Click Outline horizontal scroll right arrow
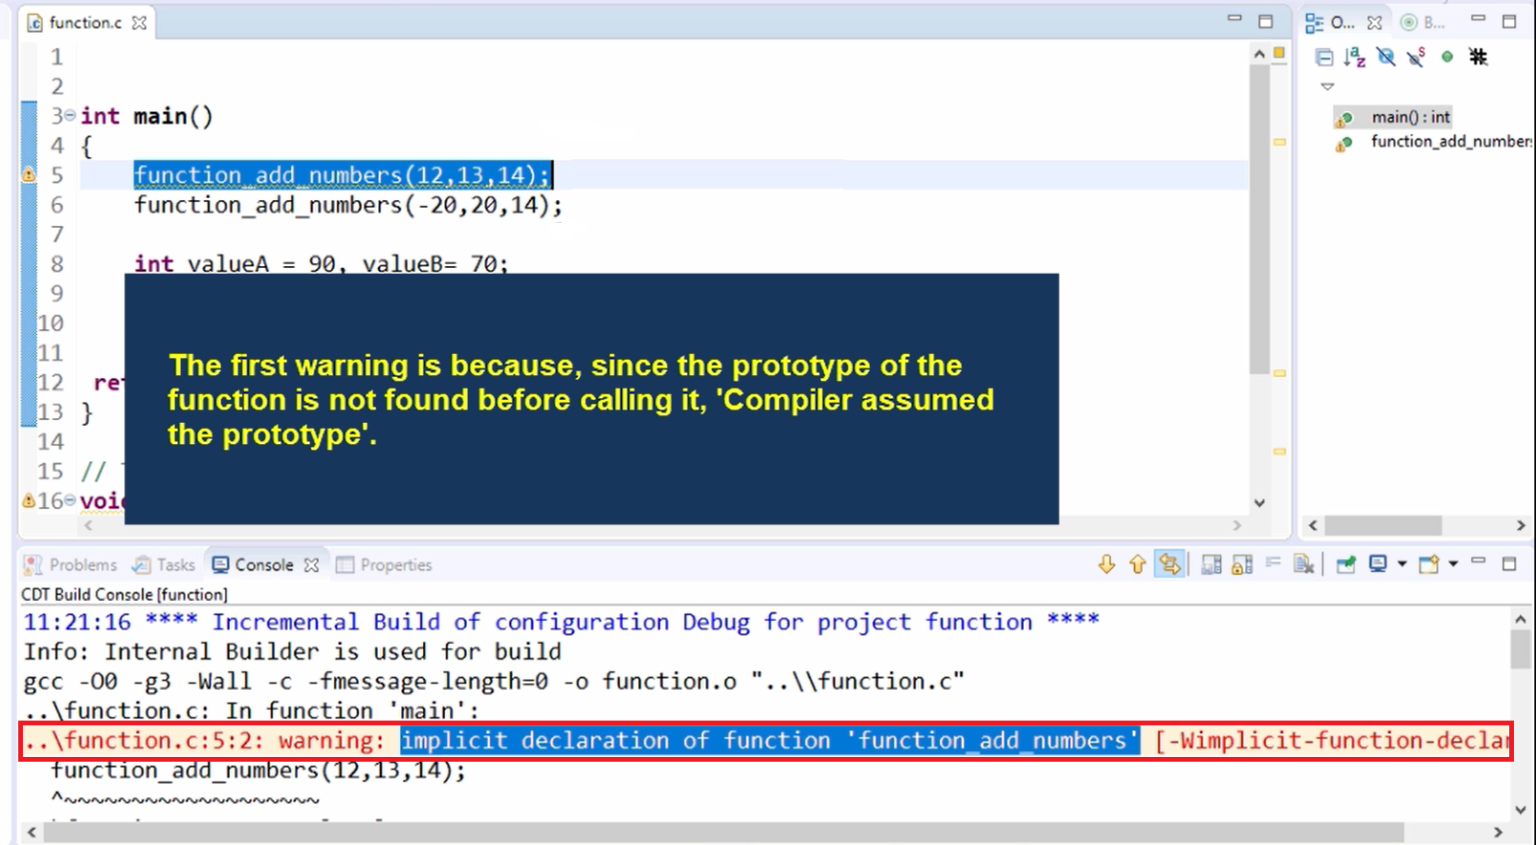Screen dimensions: 1536x845 click(1520, 525)
